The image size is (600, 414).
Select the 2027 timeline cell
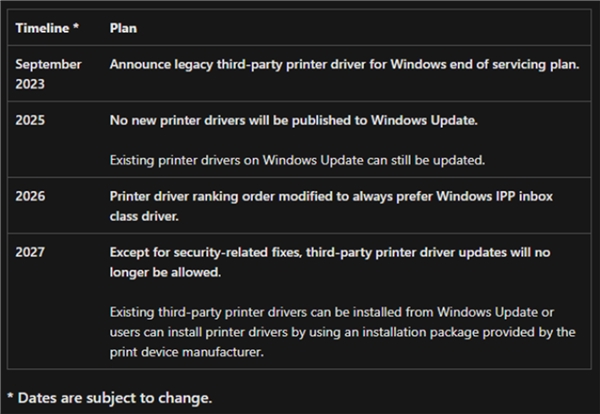[x=31, y=253]
